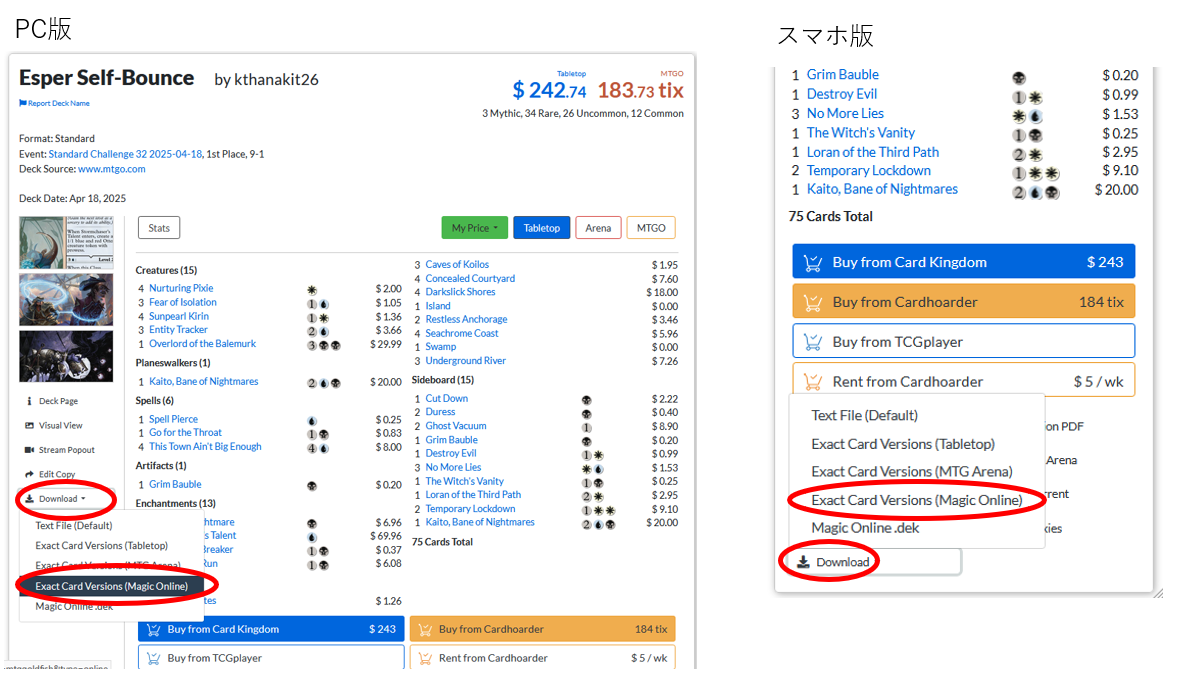
Task: Click the Concealed Courtyard land link
Action: [x=470, y=279]
